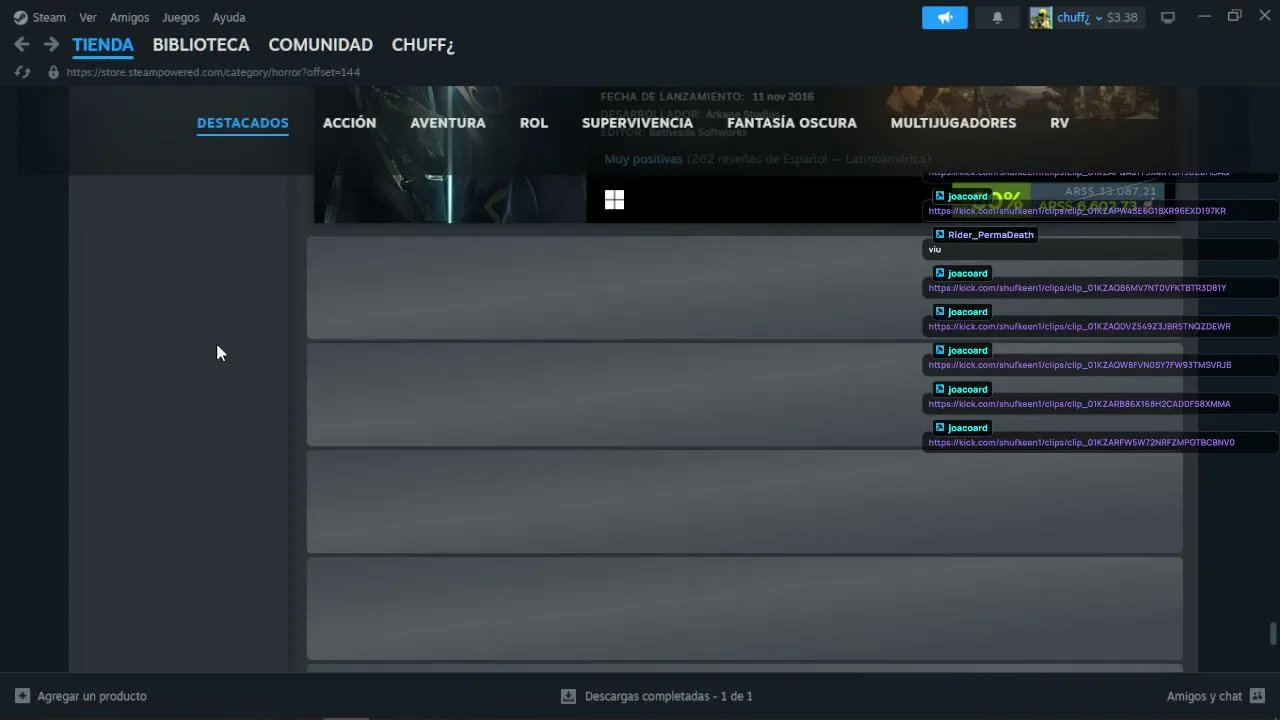Switch to Big Picture mode
This screenshot has width=1280, height=720.
pyautogui.click(x=1168, y=17)
